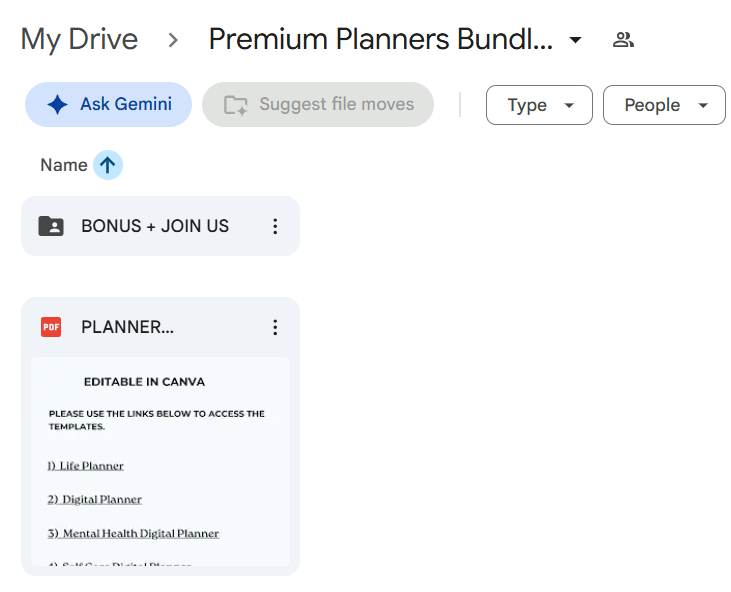Click folder sparkle icon in Suggest file moves
731x592 pixels.
pyautogui.click(x=236, y=105)
